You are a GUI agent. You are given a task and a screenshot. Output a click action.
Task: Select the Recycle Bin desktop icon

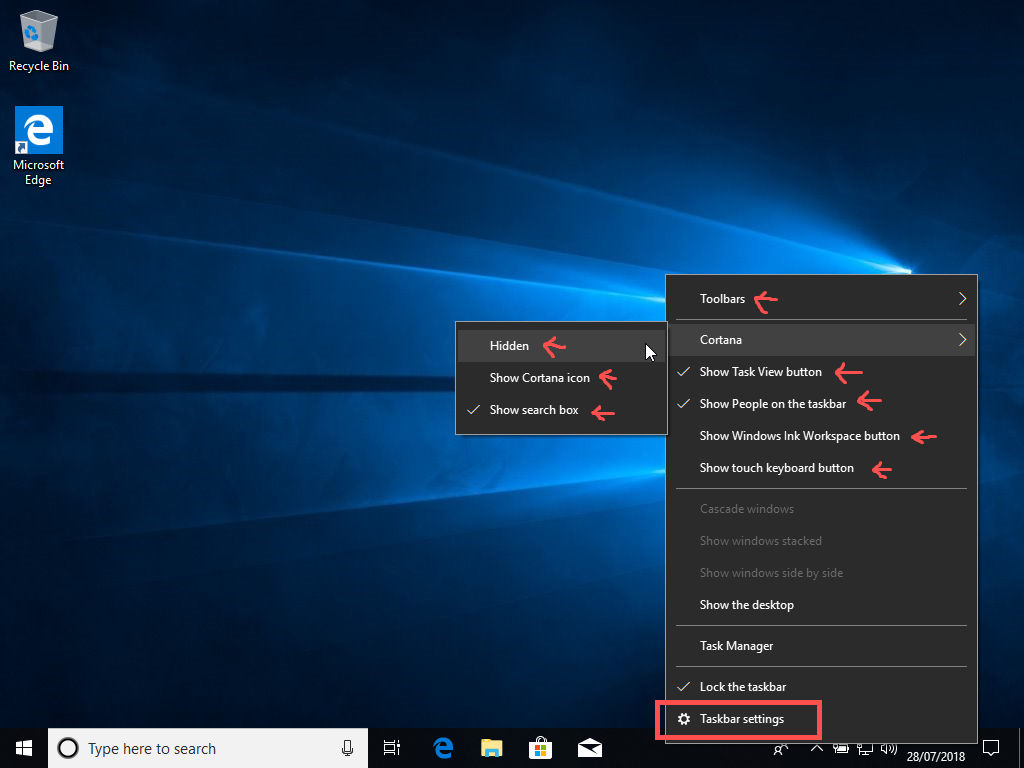click(x=38, y=40)
